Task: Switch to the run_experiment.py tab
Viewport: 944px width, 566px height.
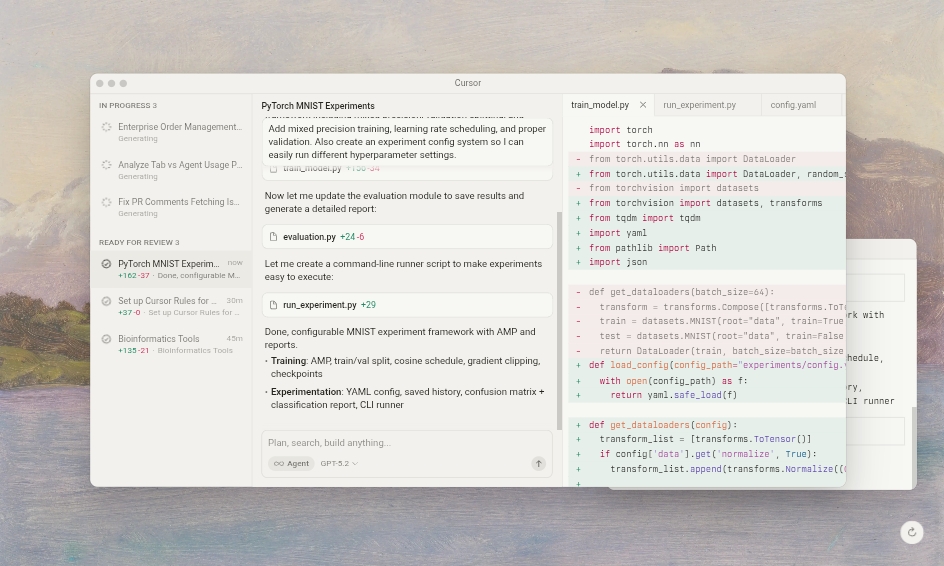Action: click(x=699, y=105)
